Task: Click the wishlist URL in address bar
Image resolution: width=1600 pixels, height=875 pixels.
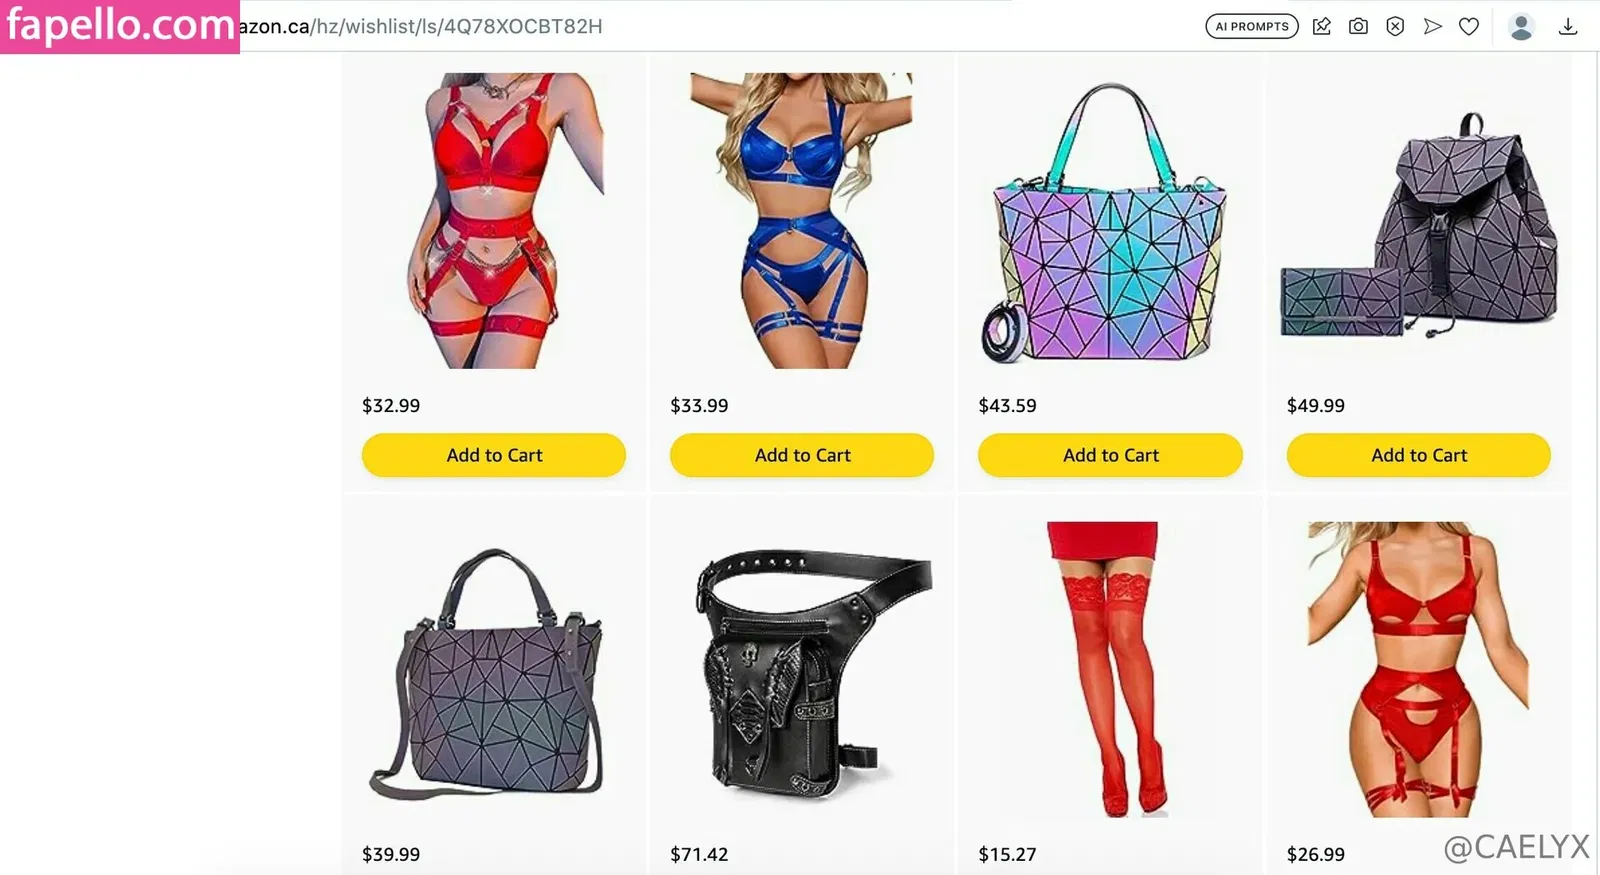Action: tap(421, 27)
